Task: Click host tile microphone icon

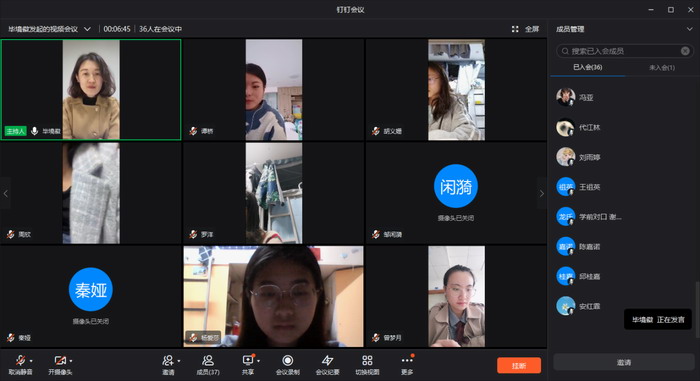Action: pos(34,131)
